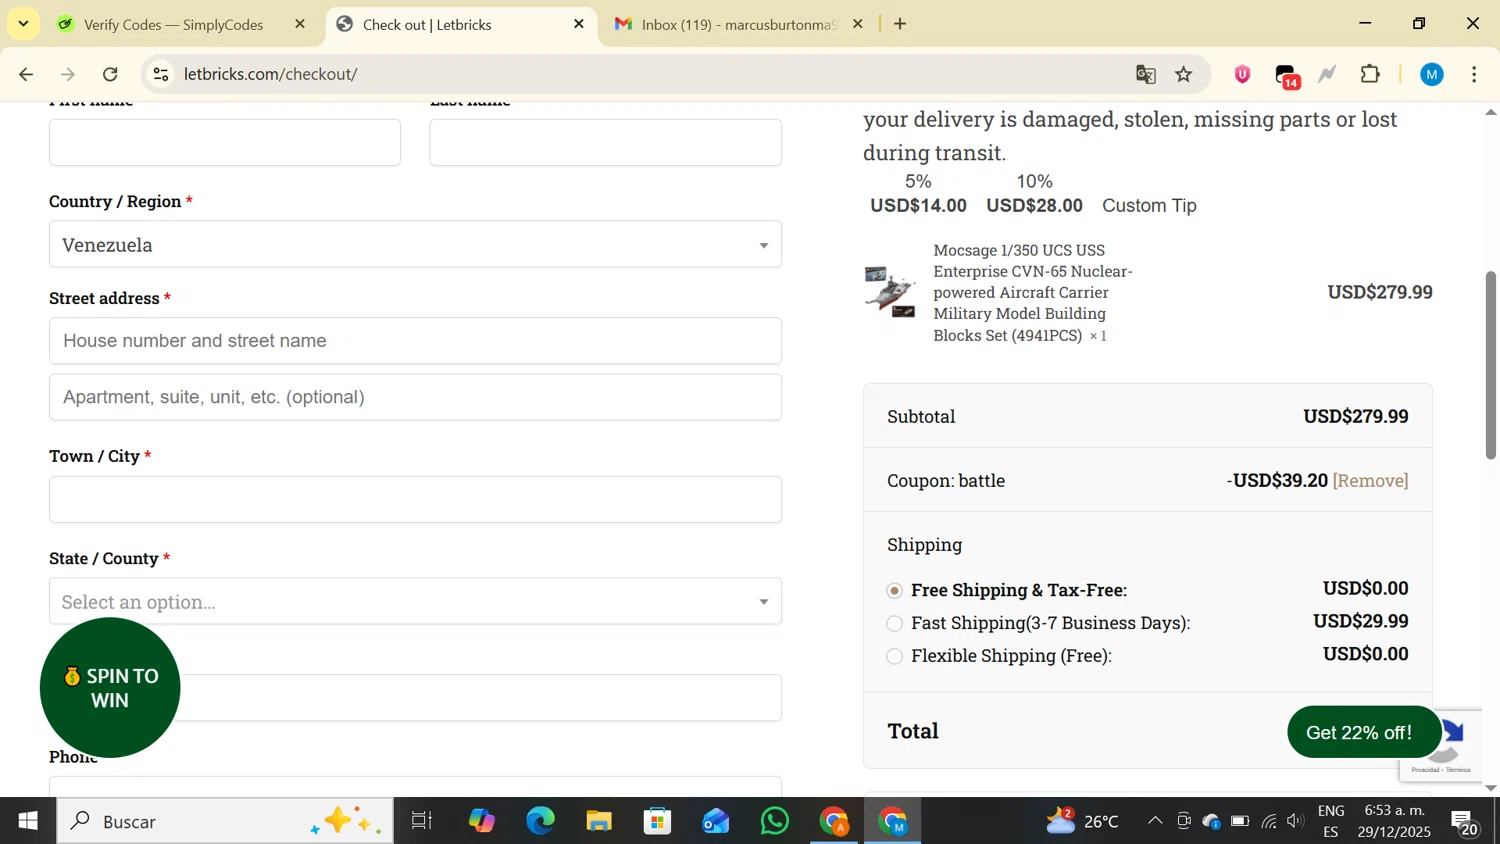Focus the Last name field

(x=606, y=142)
